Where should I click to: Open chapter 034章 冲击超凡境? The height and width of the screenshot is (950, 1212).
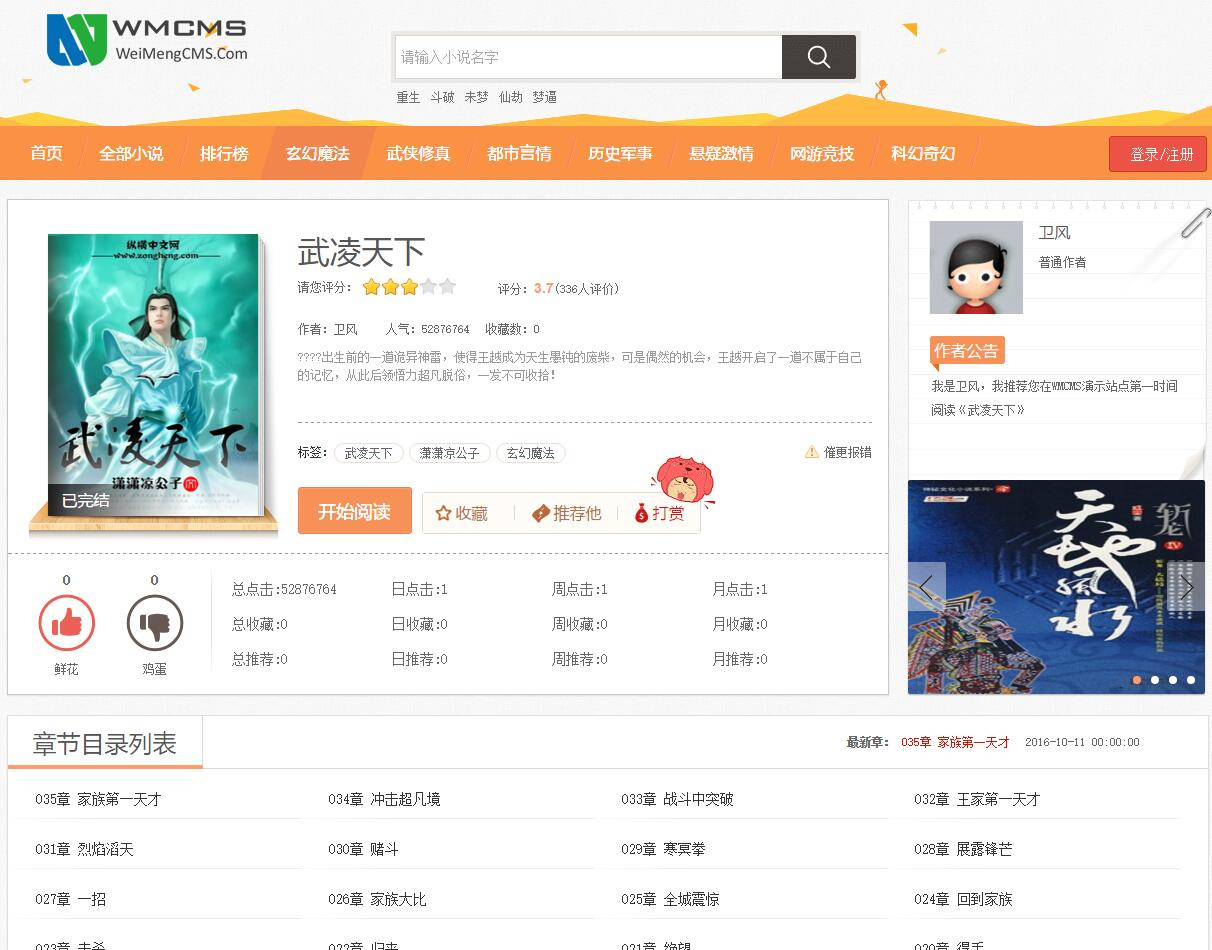click(x=384, y=799)
